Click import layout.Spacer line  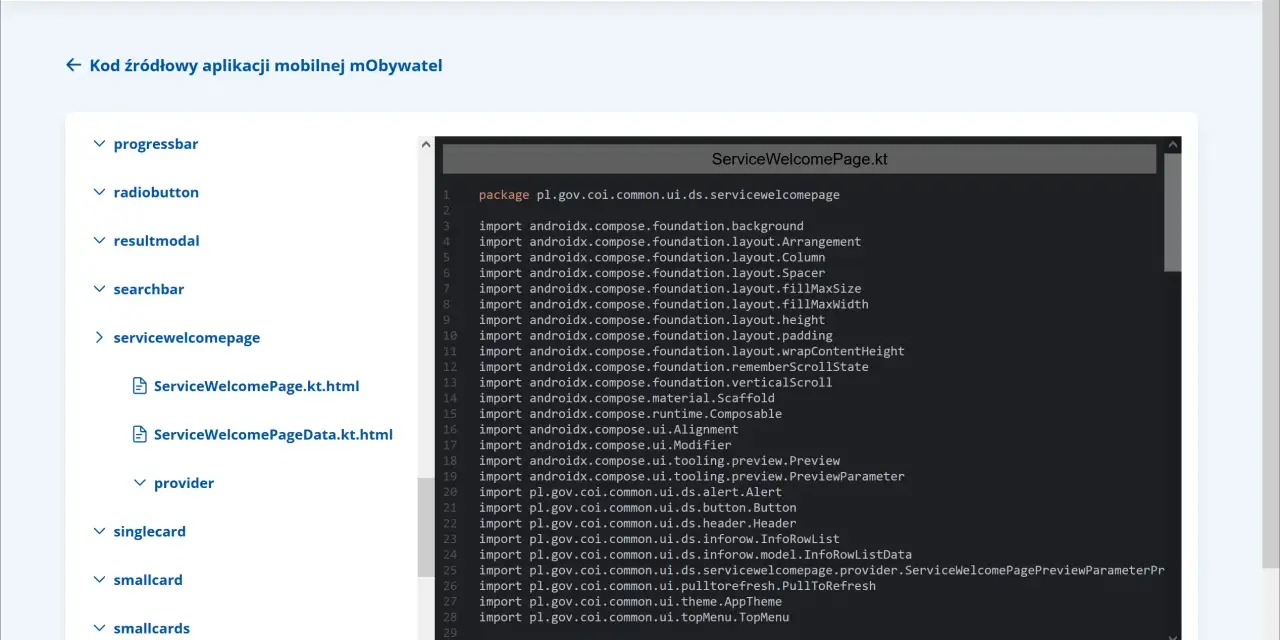[x=652, y=273]
